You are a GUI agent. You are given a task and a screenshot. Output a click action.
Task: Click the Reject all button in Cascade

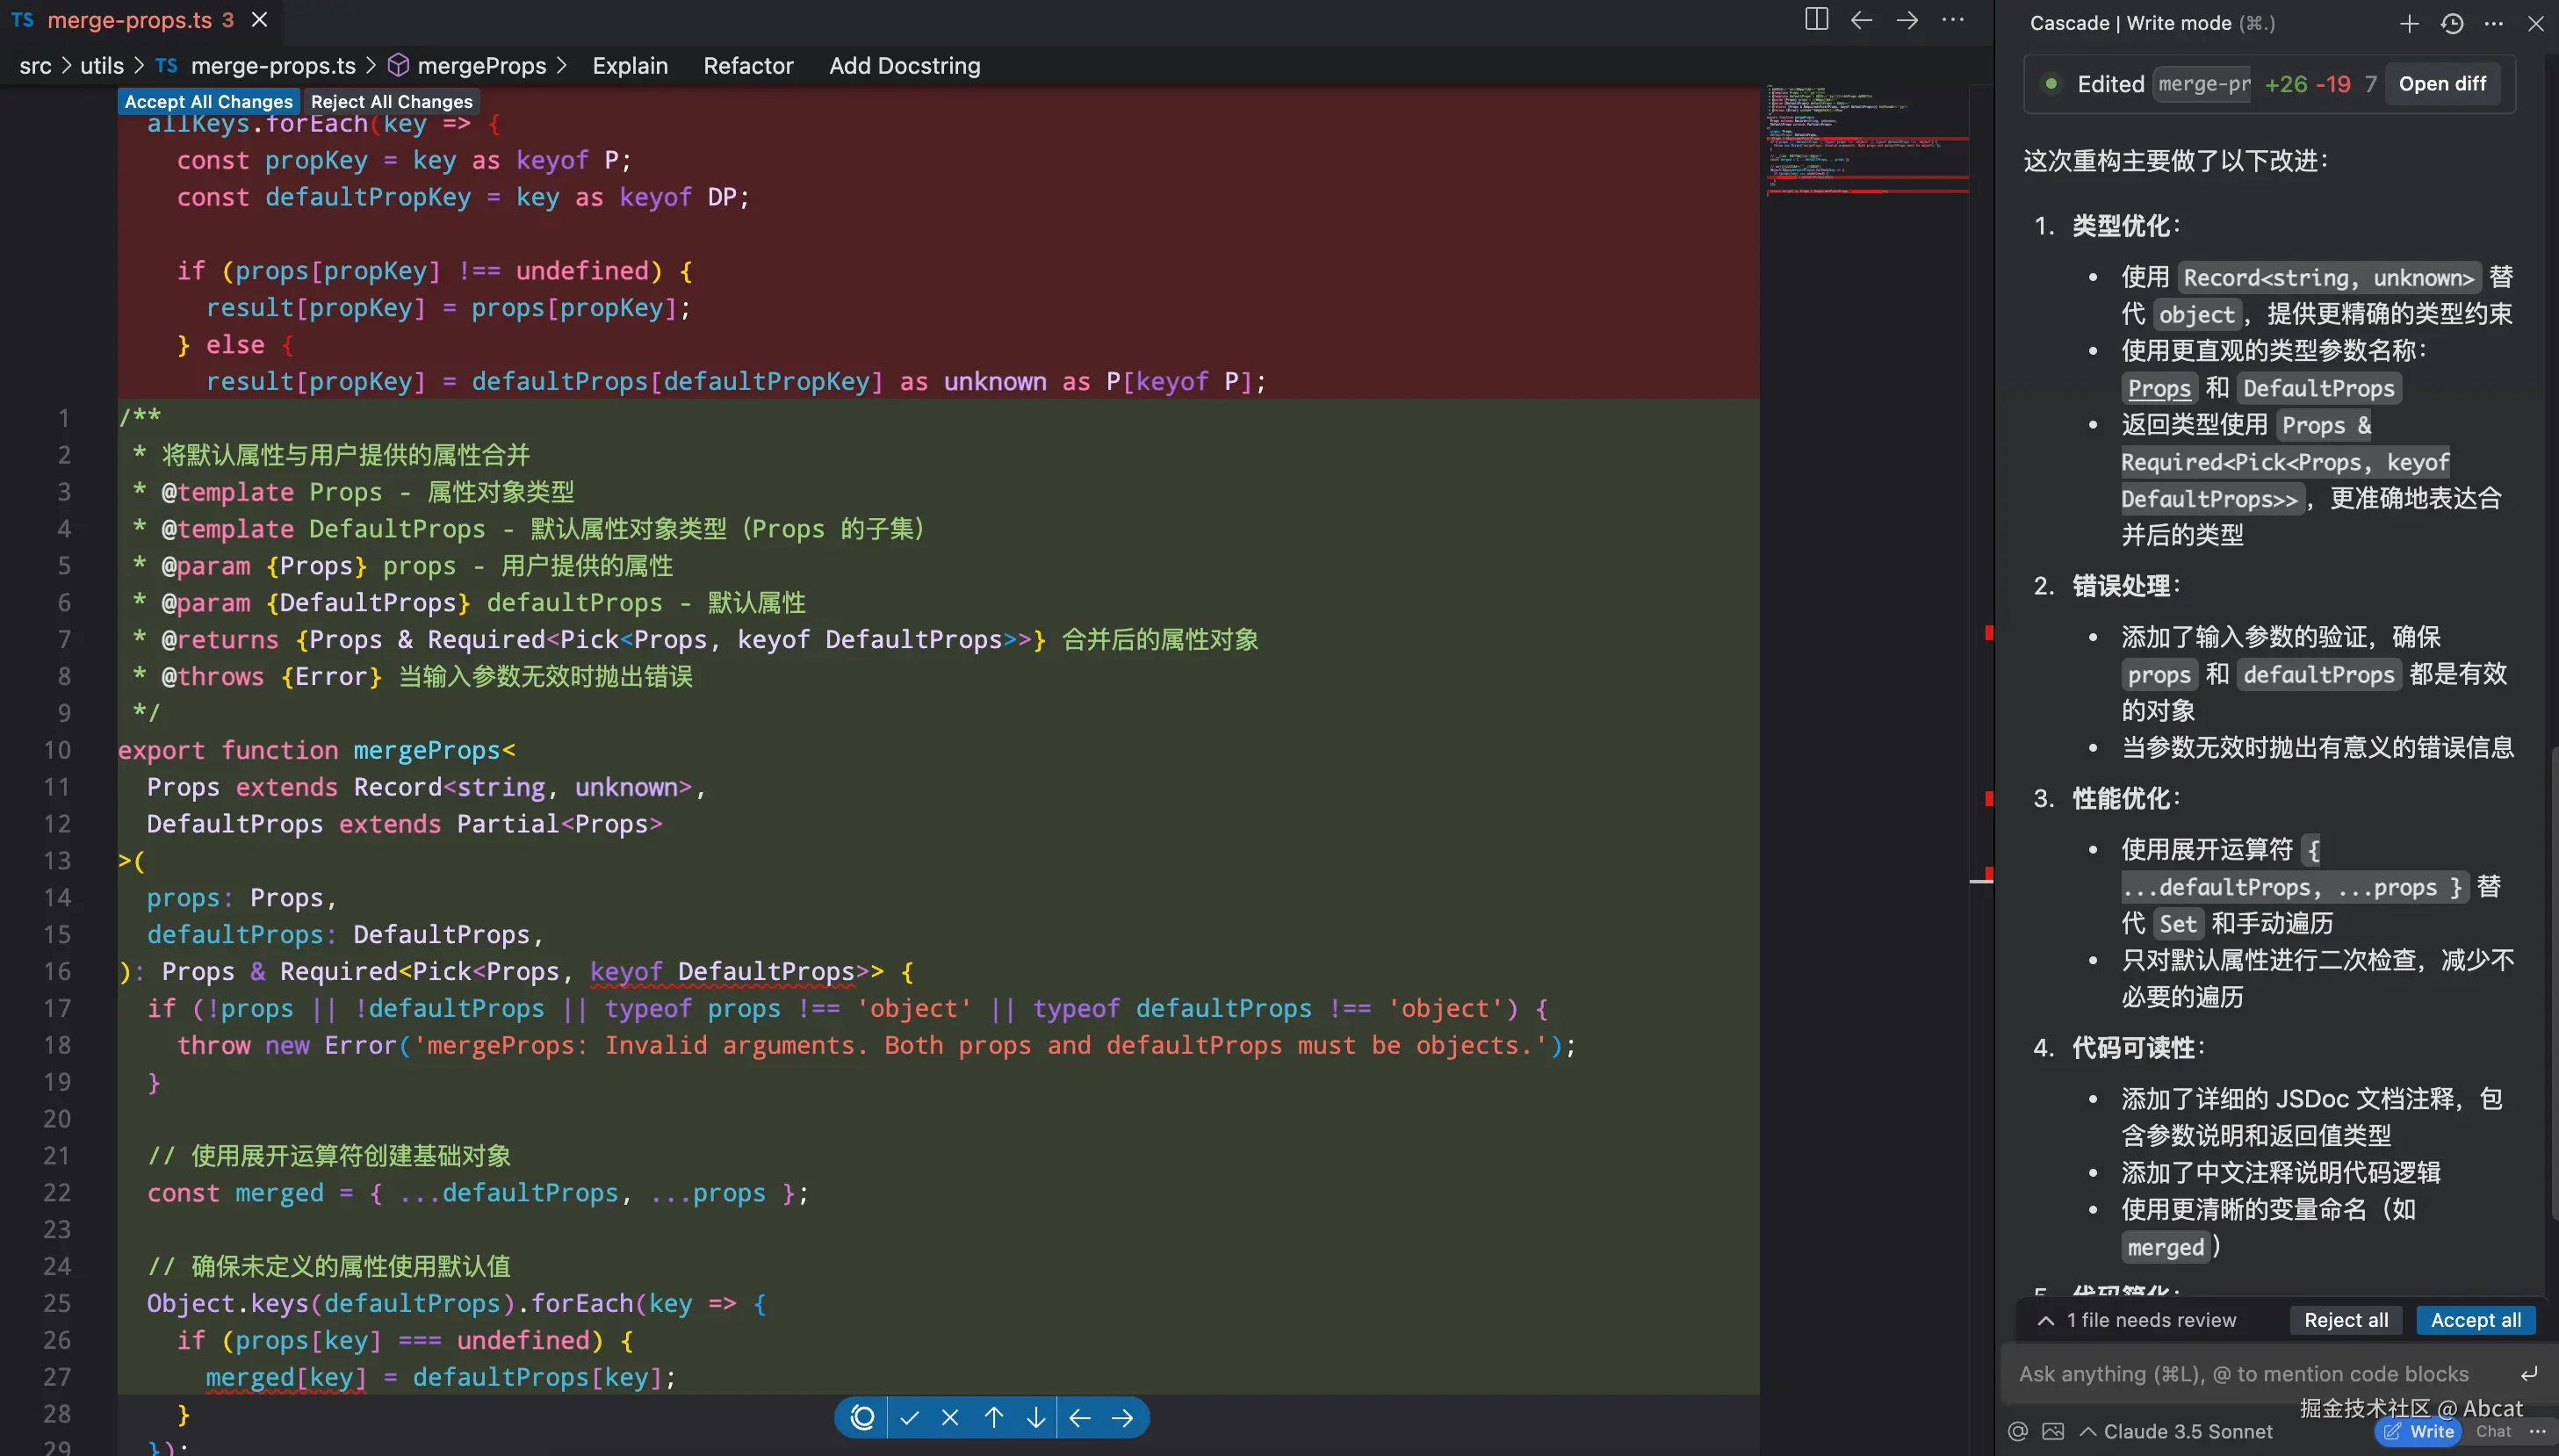[x=2345, y=1320]
